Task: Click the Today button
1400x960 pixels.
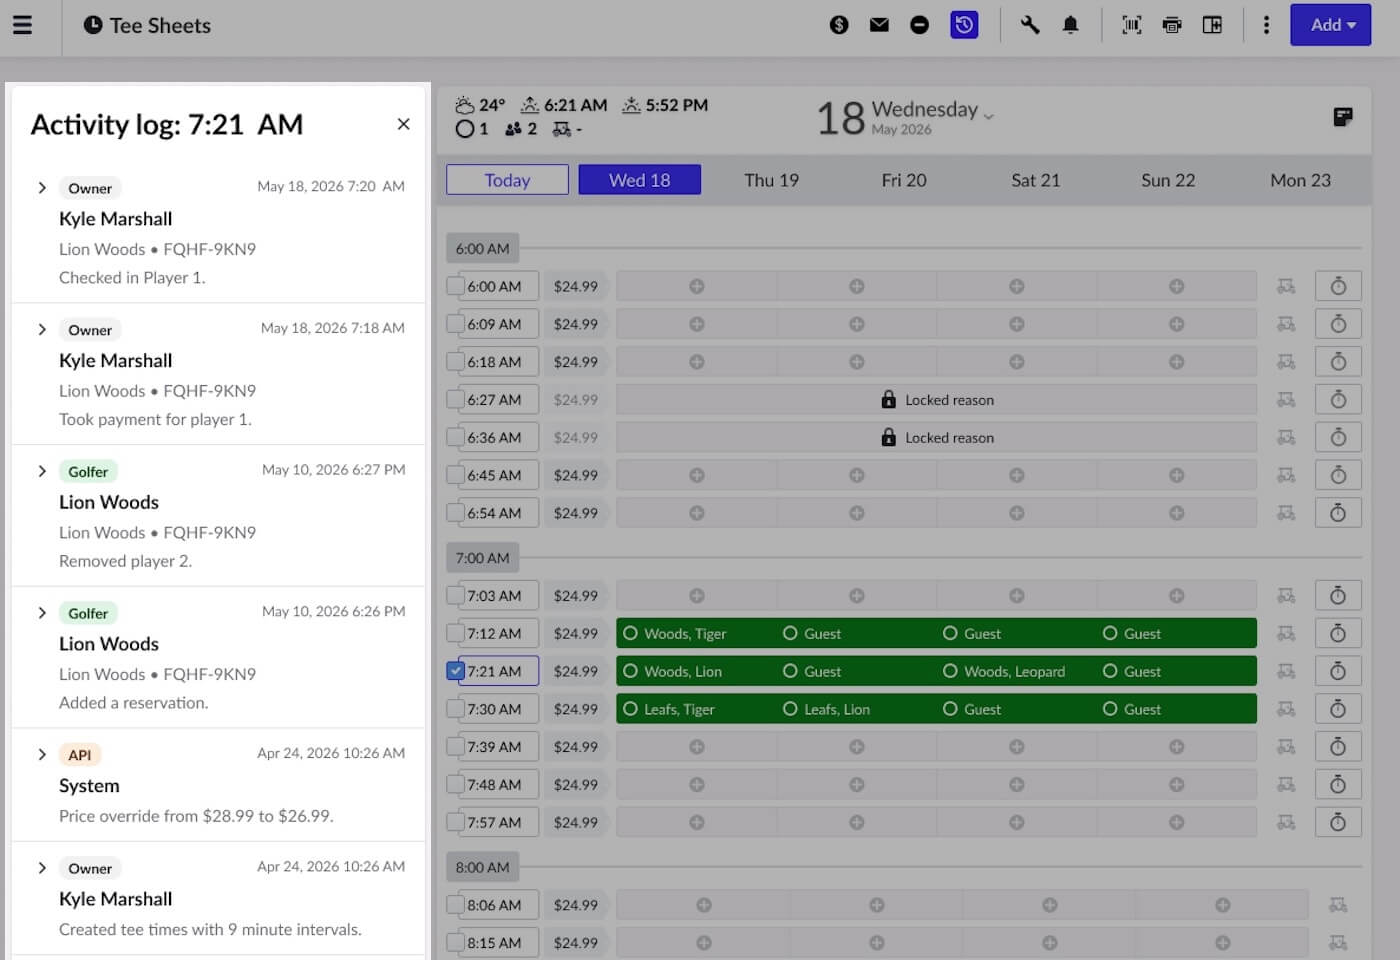Action: tap(507, 180)
